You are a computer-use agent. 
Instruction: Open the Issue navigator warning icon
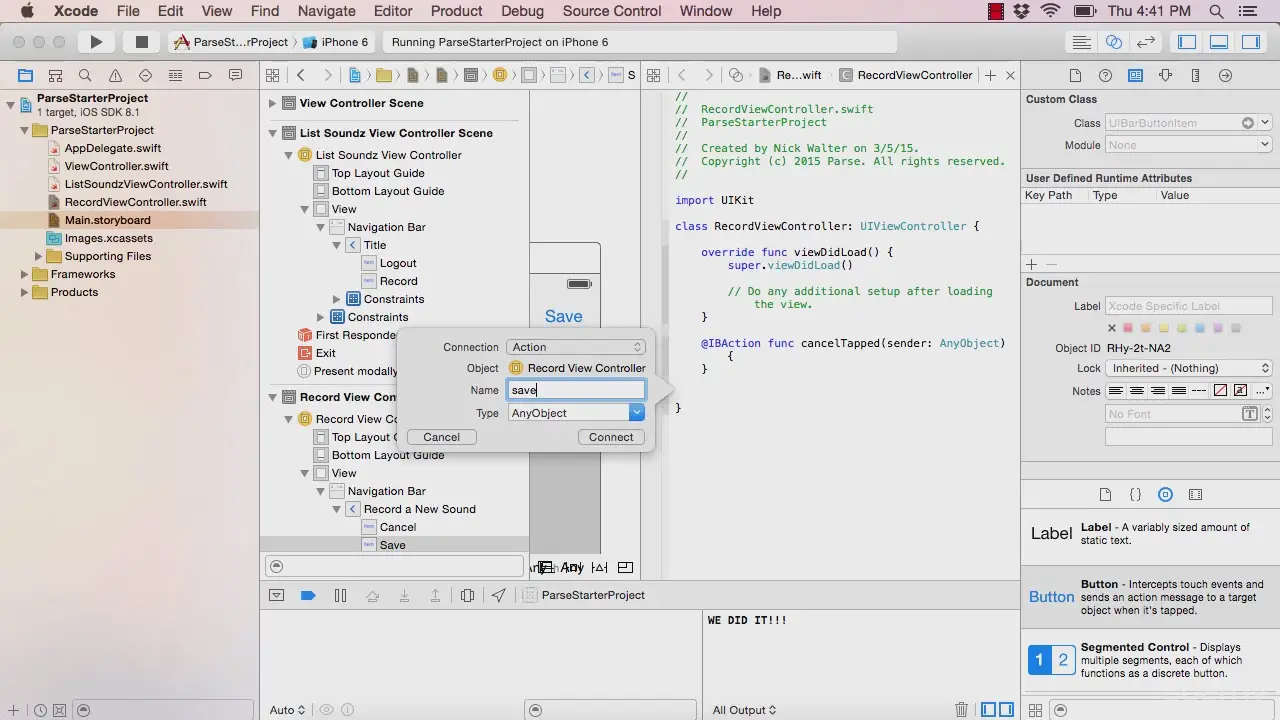click(x=115, y=75)
